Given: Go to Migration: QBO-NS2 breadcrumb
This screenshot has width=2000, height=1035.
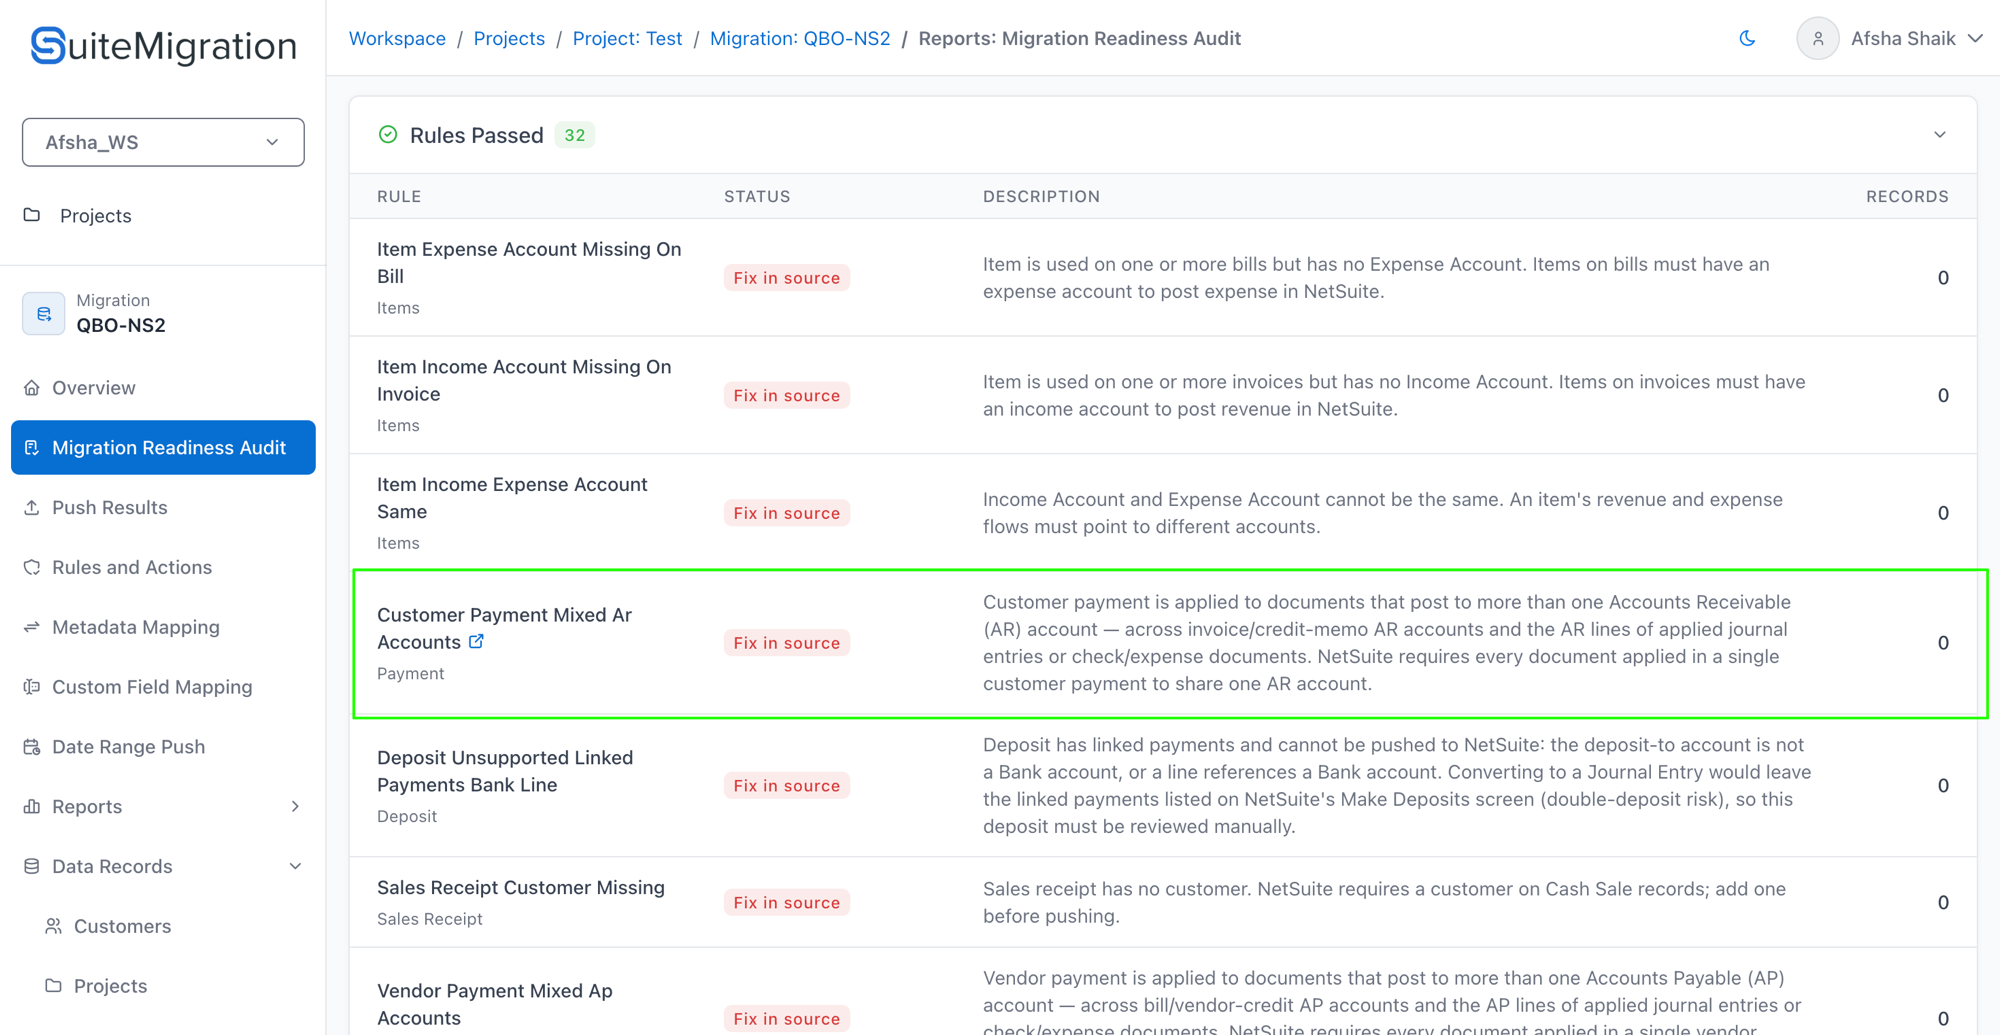Looking at the screenshot, I should tap(800, 38).
